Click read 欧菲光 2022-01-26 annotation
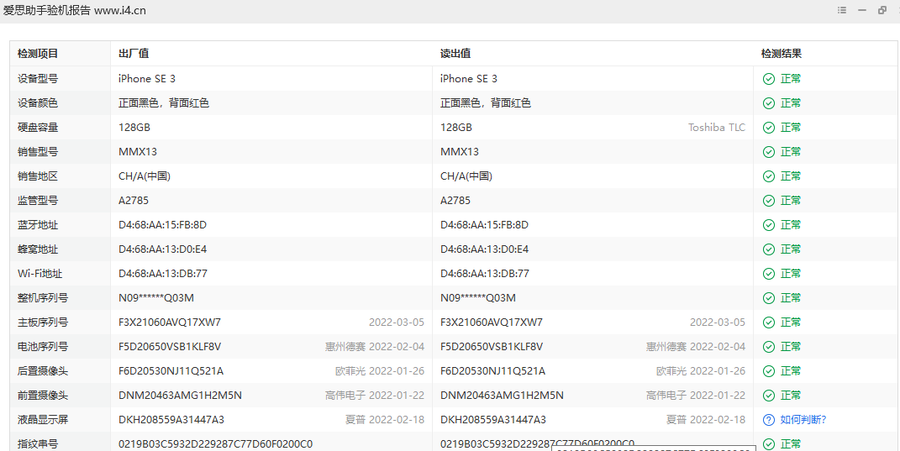 coord(701,371)
